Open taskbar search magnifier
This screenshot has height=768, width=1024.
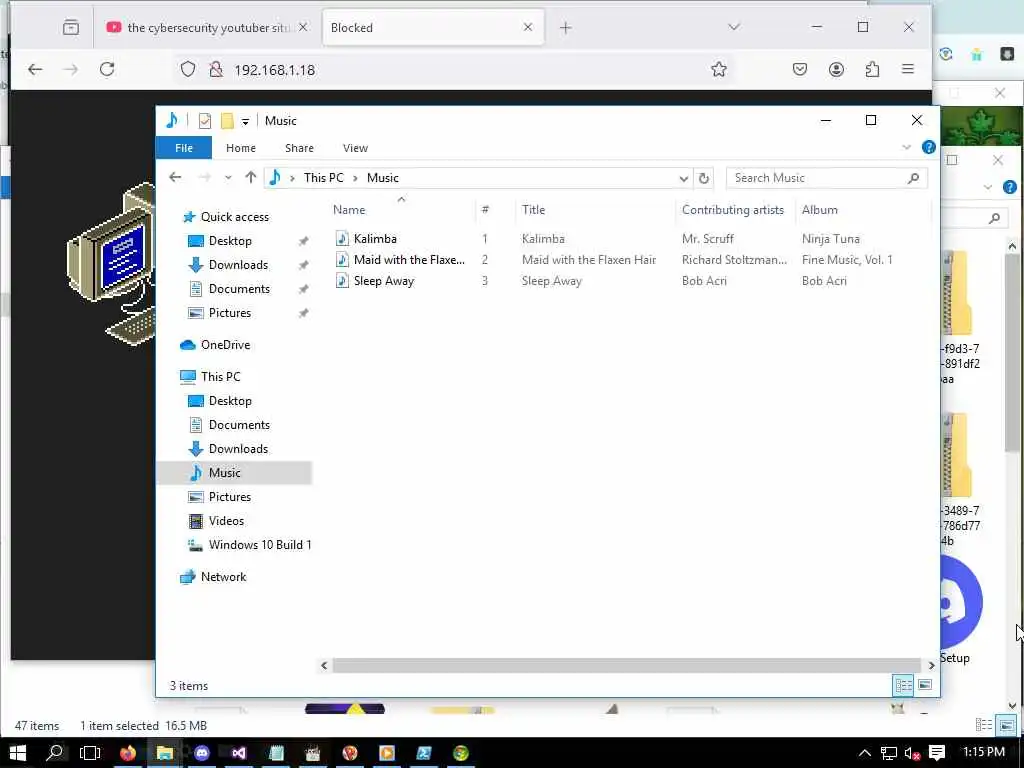point(55,753)
